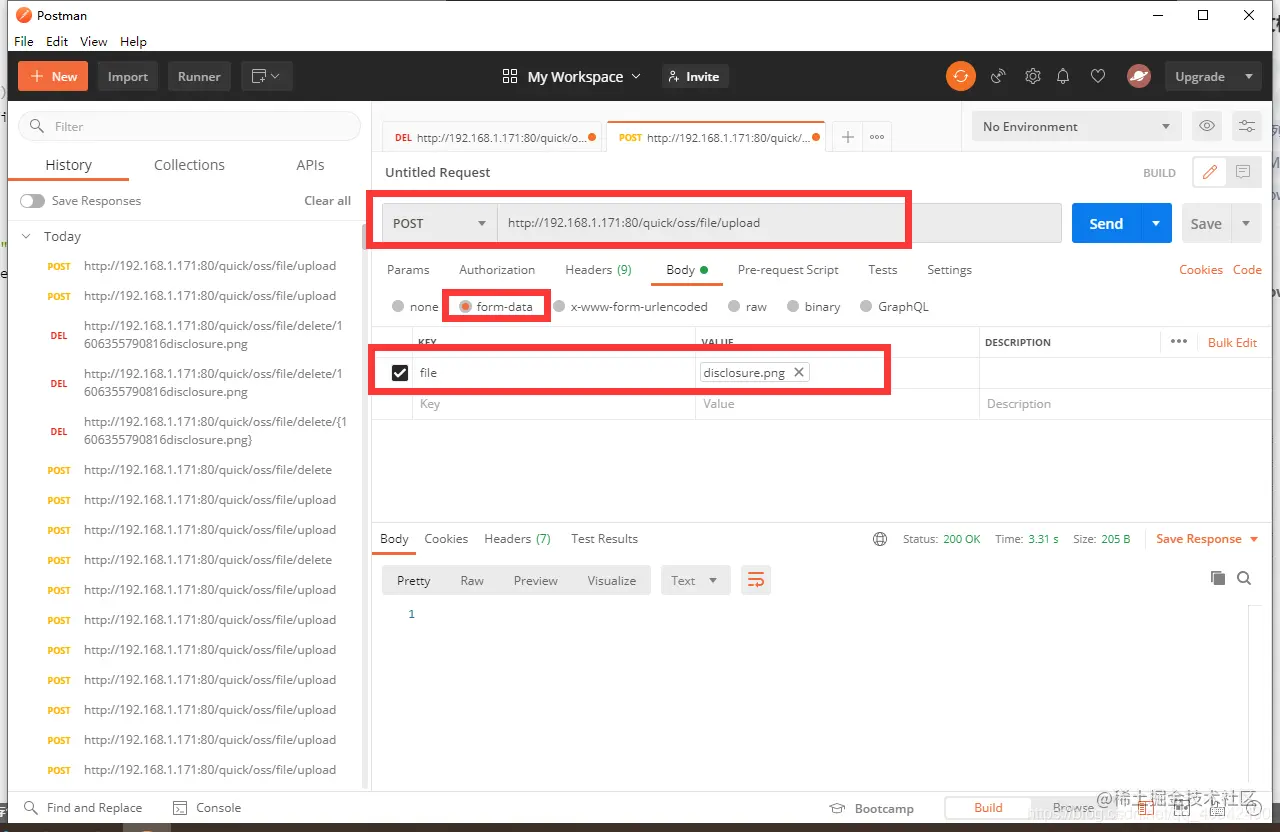Screen dimensions: 1280x832
Task: Click the new window layout icon button
Action: point(266,76)
